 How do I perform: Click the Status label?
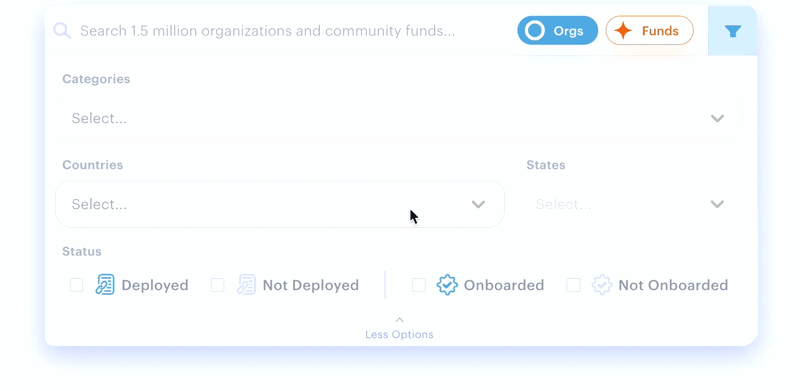coord(82,251)
